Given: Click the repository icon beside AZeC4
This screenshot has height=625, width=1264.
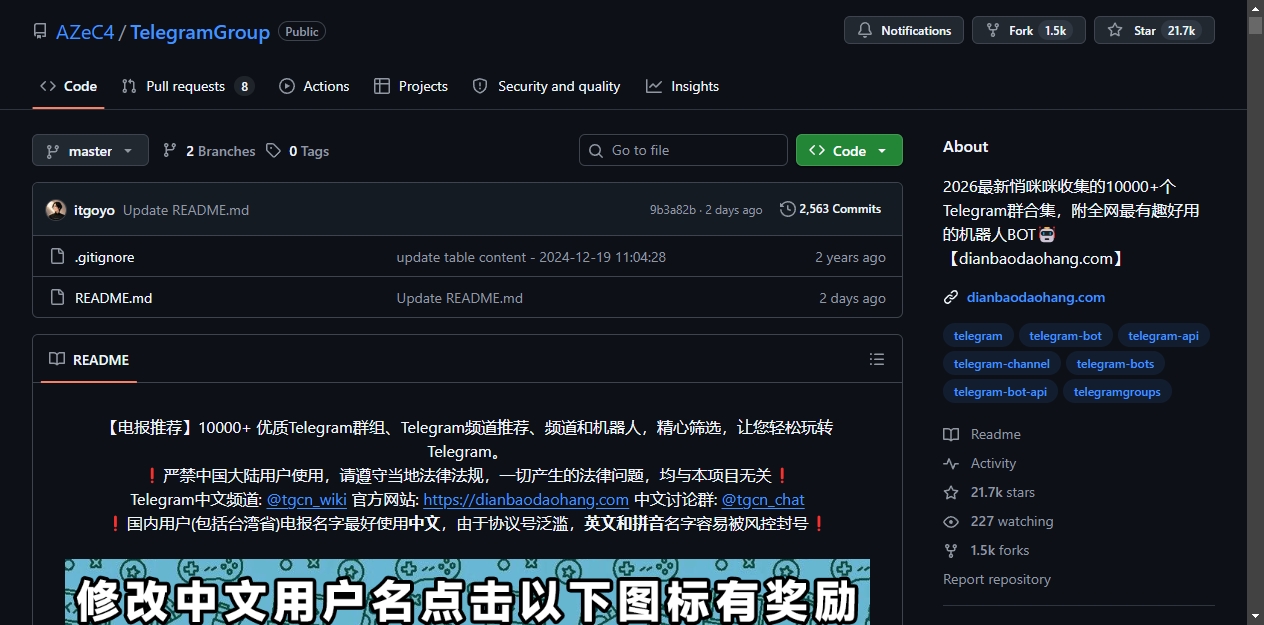Looking at the screenshot, I should point(40,32).
